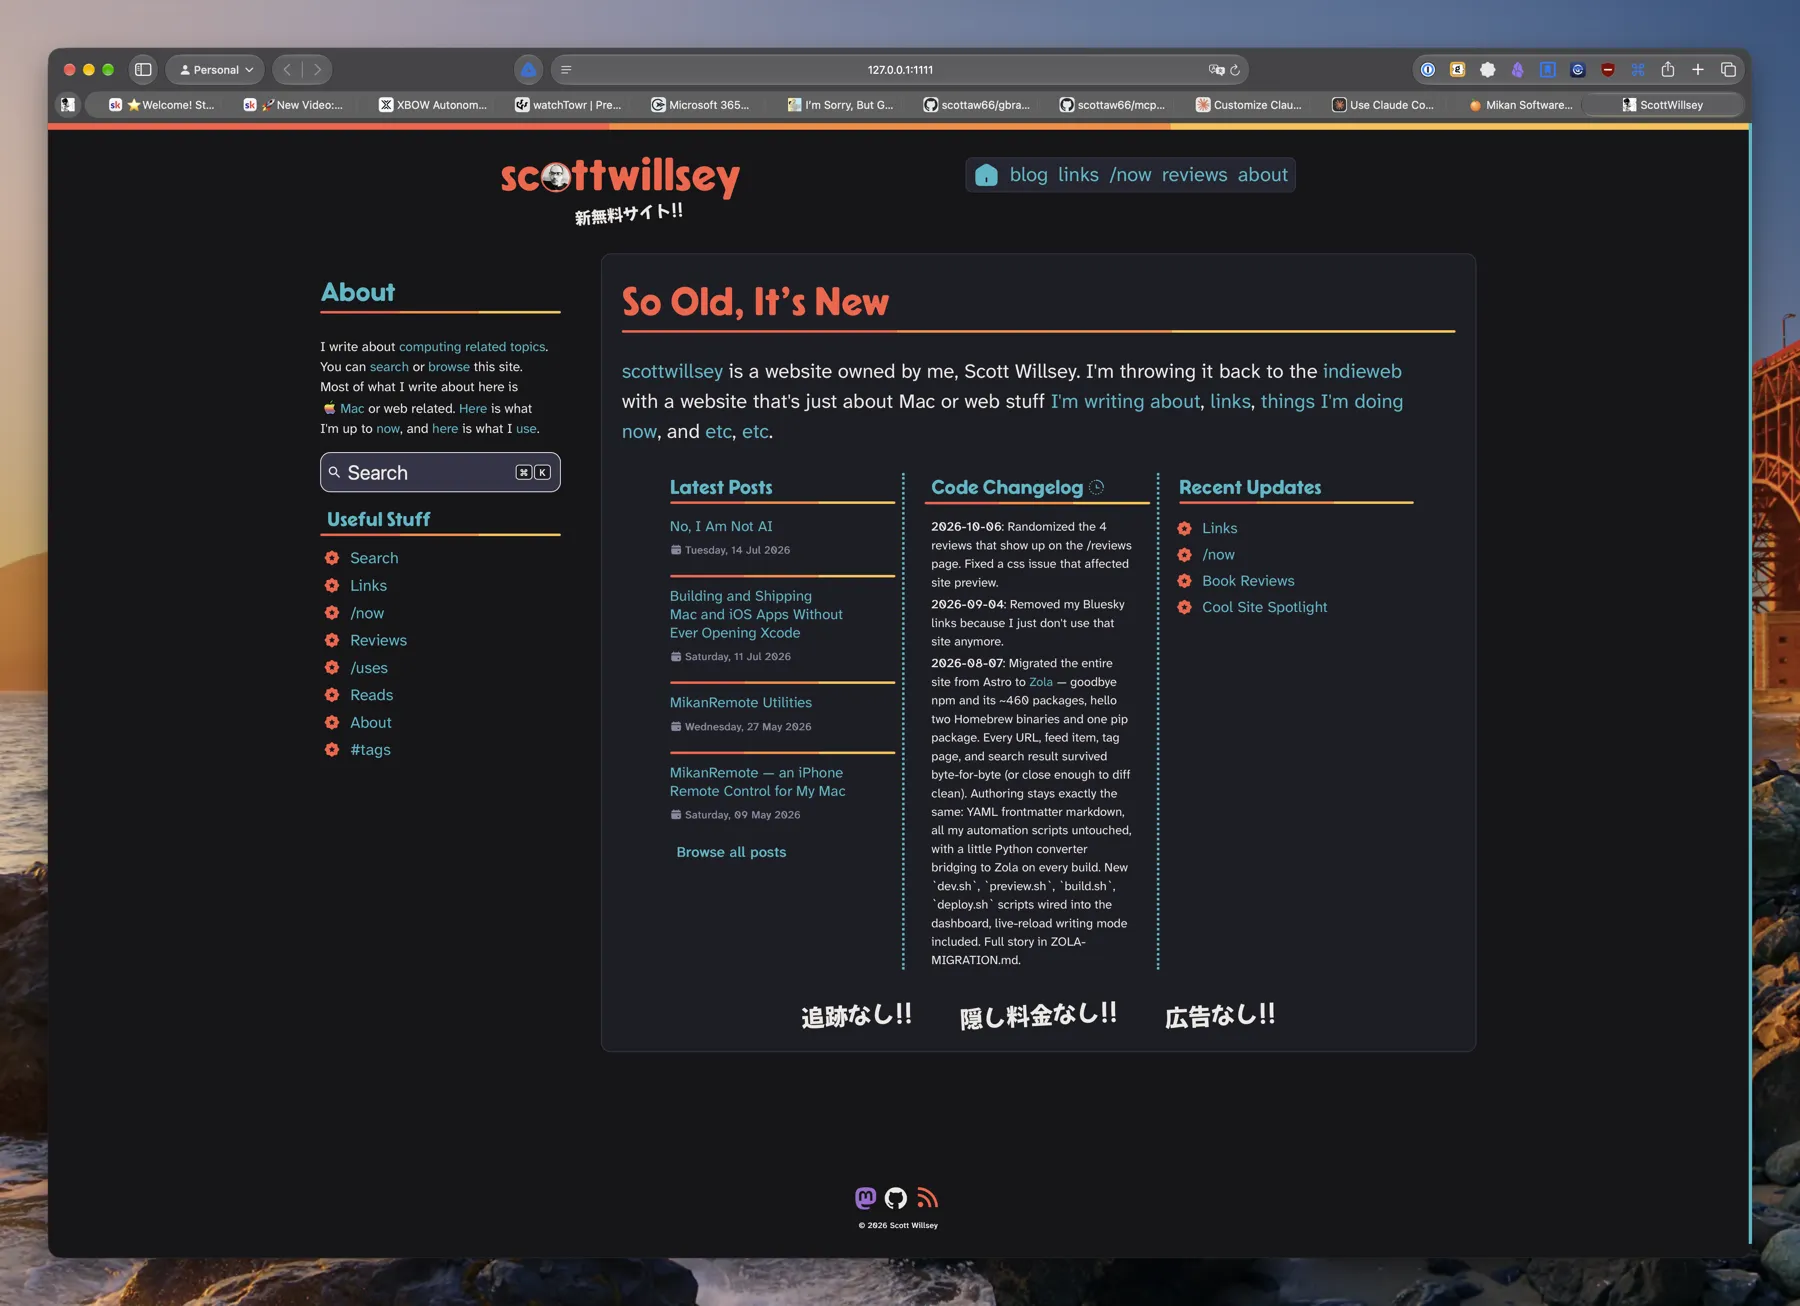
Task: Open the purple Obsidian extension icon
Action: (1518, 69)
